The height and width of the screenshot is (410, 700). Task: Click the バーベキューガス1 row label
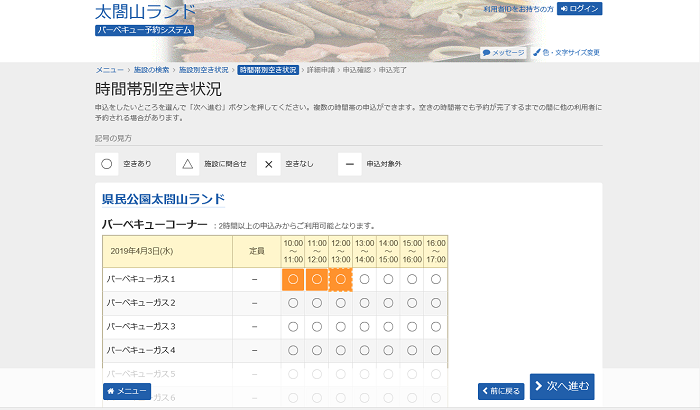pyautogui.click(x=141, y=280)
